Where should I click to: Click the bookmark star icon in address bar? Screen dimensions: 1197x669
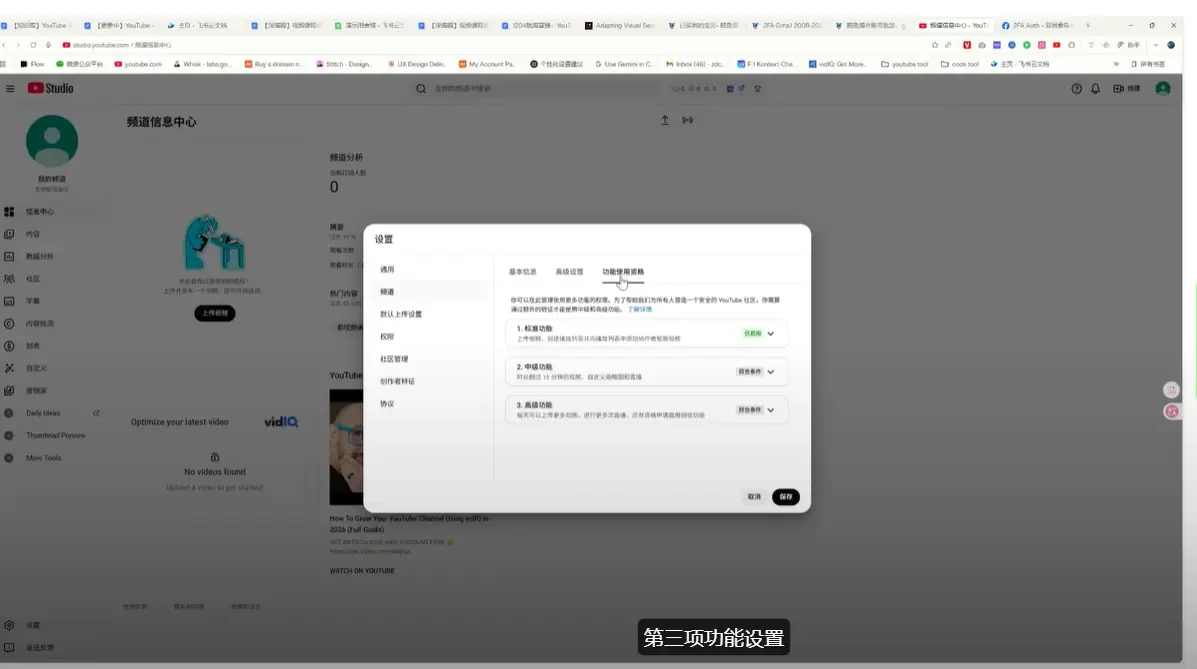pos(934,45)
